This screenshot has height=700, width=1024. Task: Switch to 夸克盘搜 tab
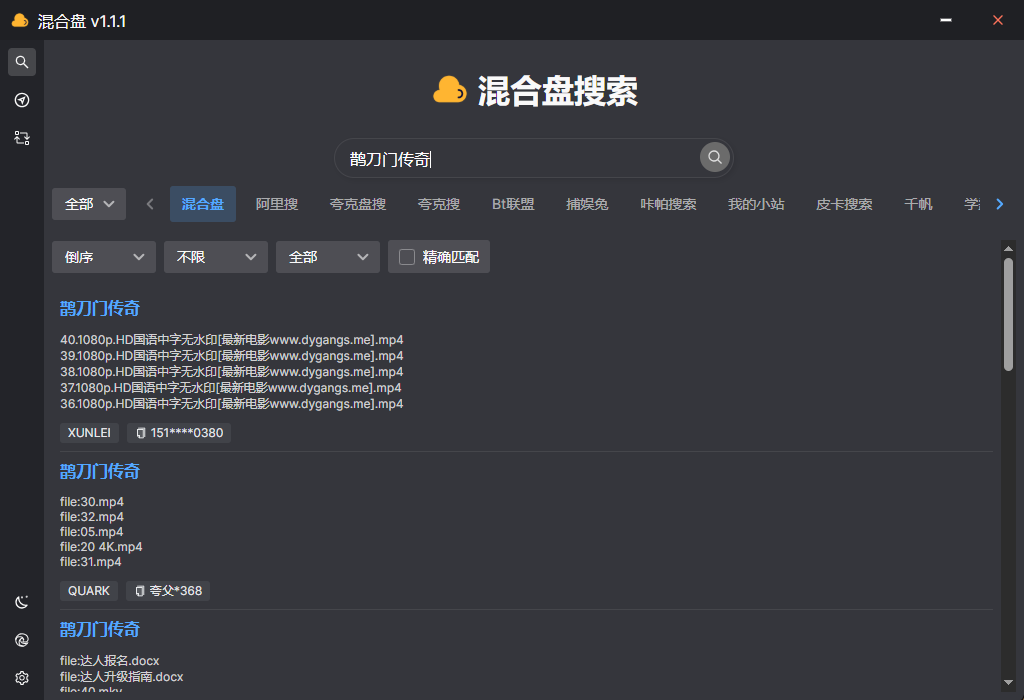(x=358, y=204)
